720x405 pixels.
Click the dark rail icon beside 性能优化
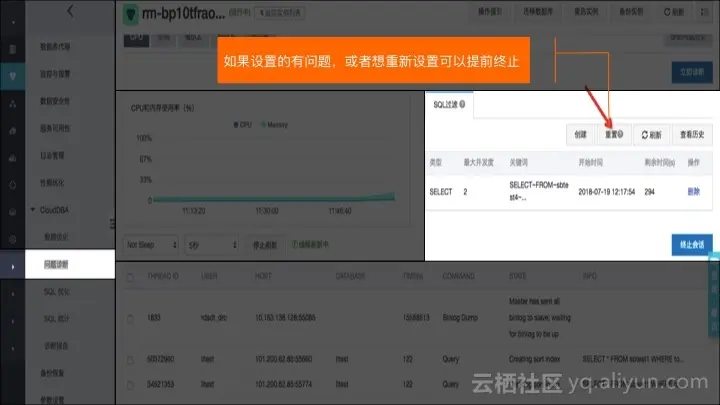tap(12, 185)
